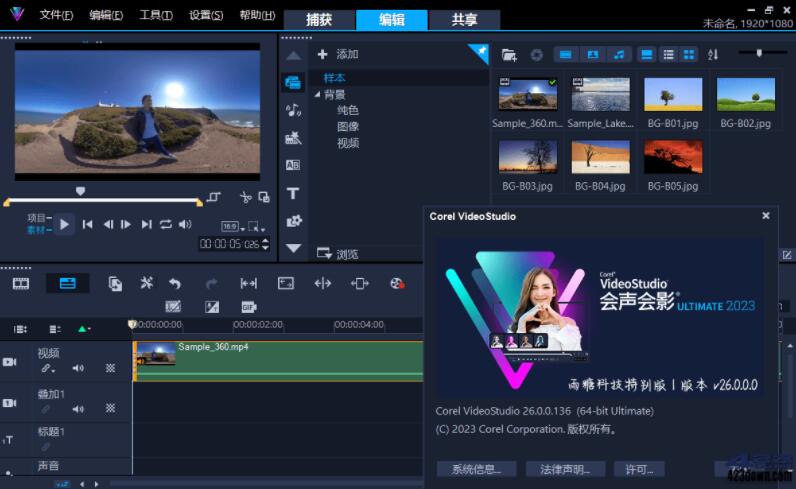Switch to storyboard view filmstrip icon
796x489 pixels.
pyautogui.click(x=21, y=284)
